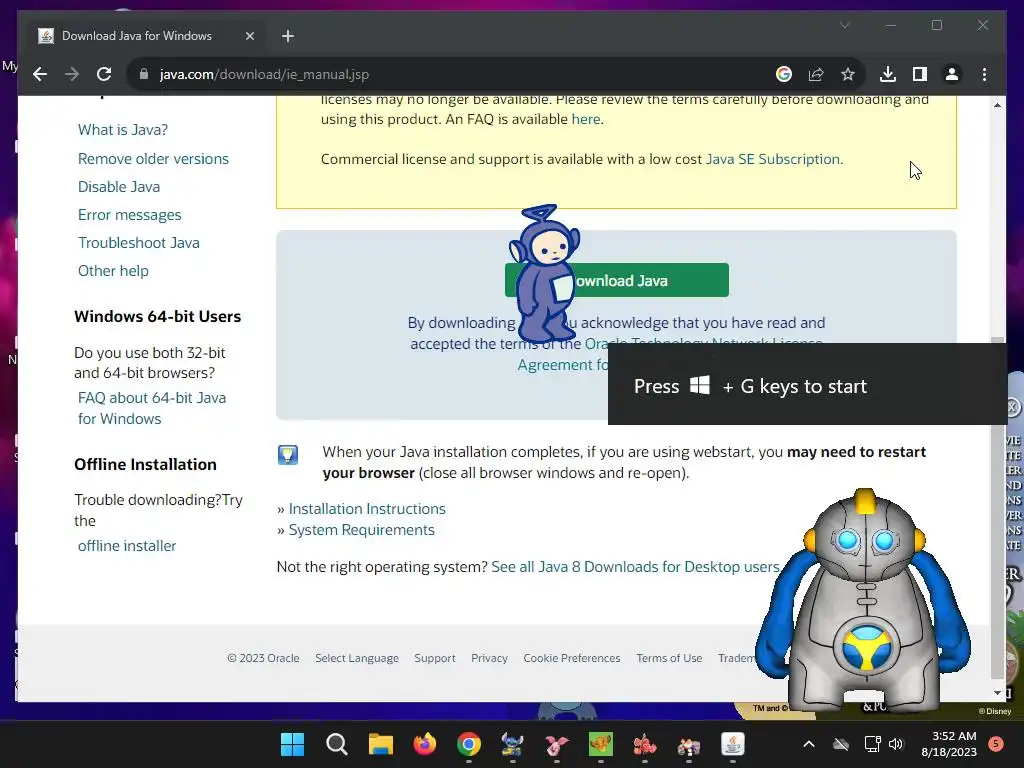Toggle the Chrome side panel
The width and height of the screenshot is (1024, 768).
pyautogui.click(x=920, y=74)
